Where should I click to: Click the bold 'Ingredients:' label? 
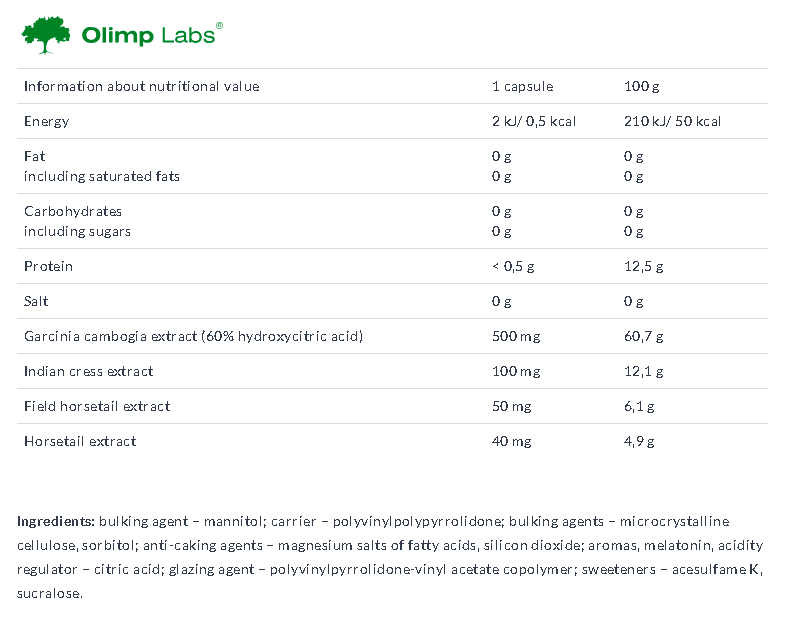click(55, 522)
